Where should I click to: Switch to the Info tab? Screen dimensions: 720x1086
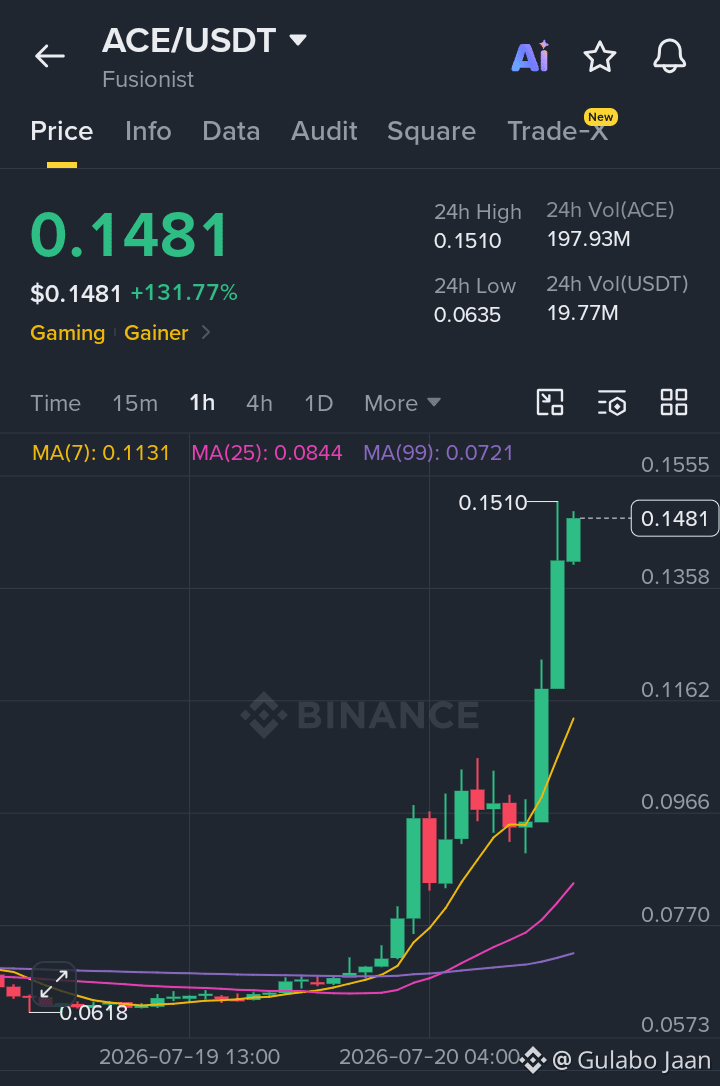(x=148, y=131)
